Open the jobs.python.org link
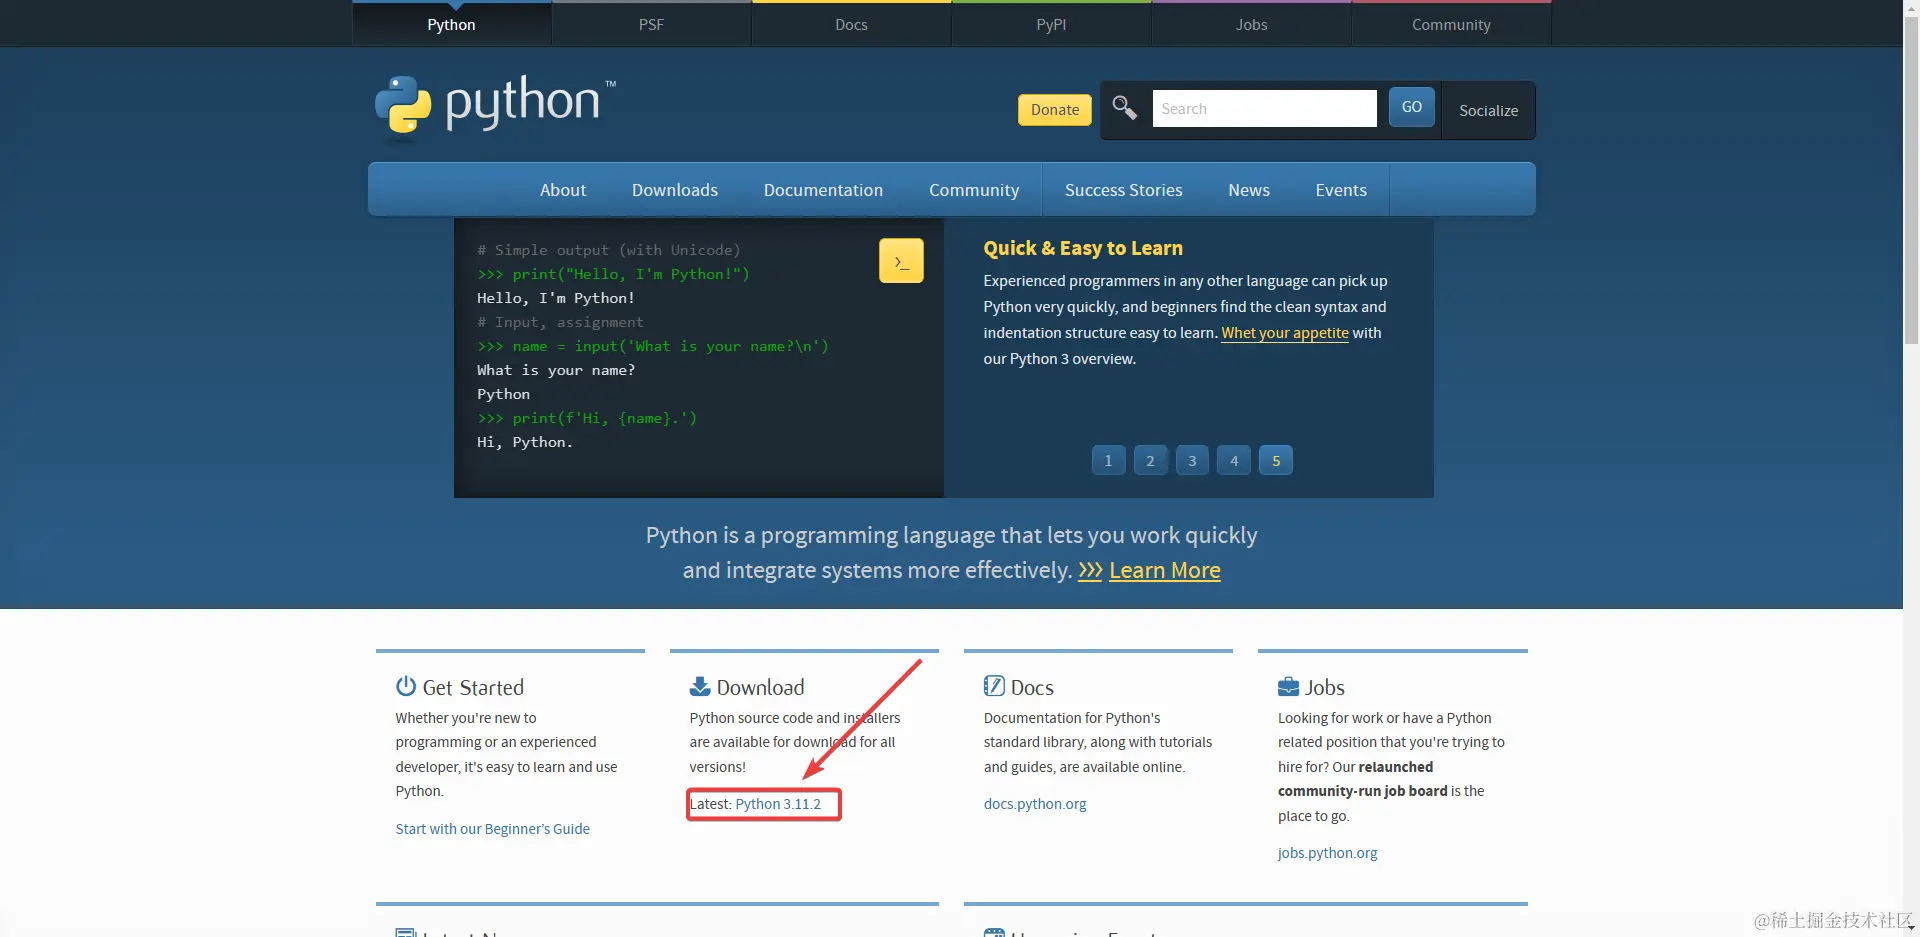The width and height of the screenshot is (1920, 937). coord(1328,853)
